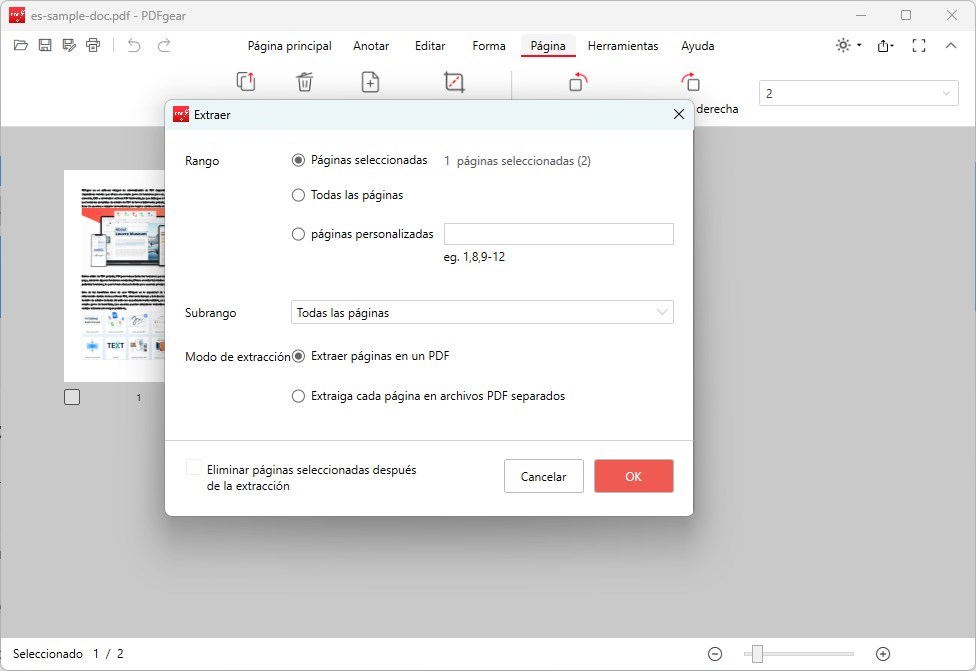Switch to the Herramientas tab
Viewport: 976px width, 671px height.
[x=622, y=46]
